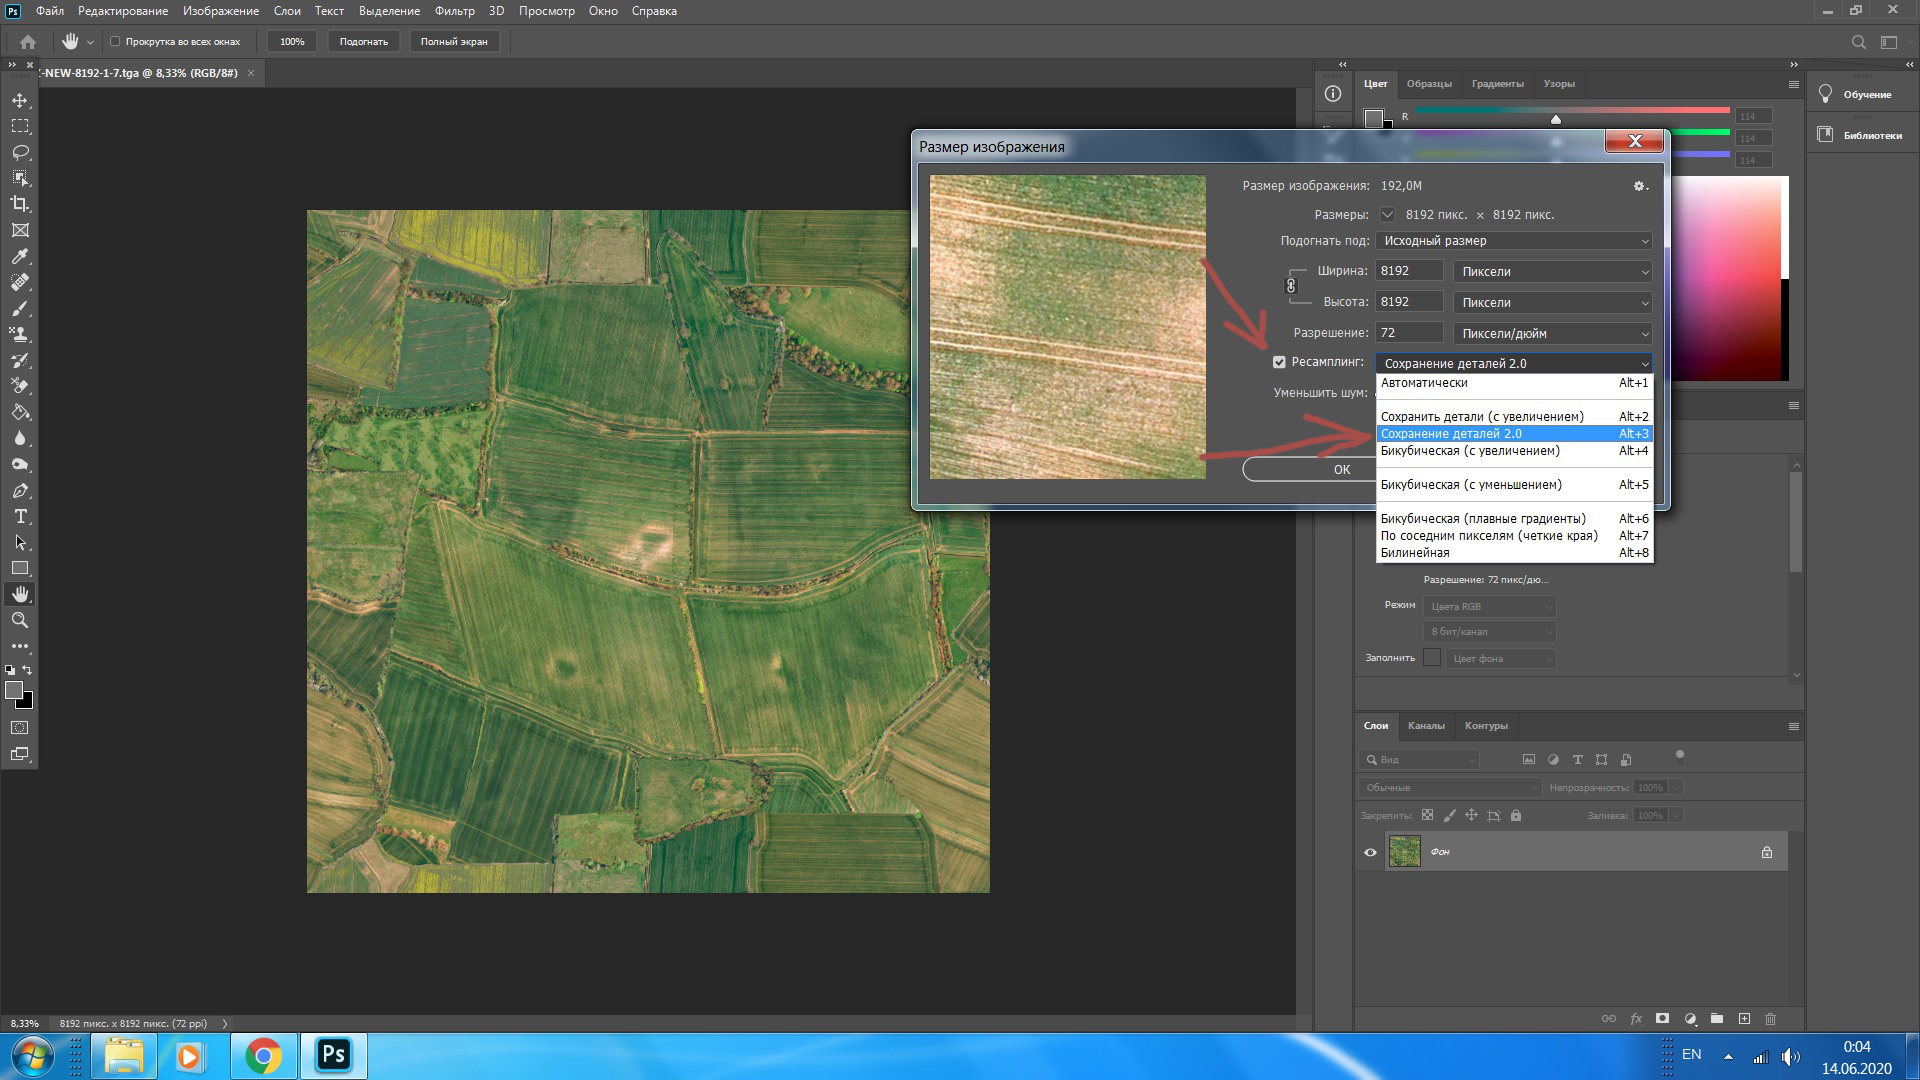The height and width of the screenshot is (1080, 1920).
Task: Select the Horizontal Type tool
Action: [20, 517]
